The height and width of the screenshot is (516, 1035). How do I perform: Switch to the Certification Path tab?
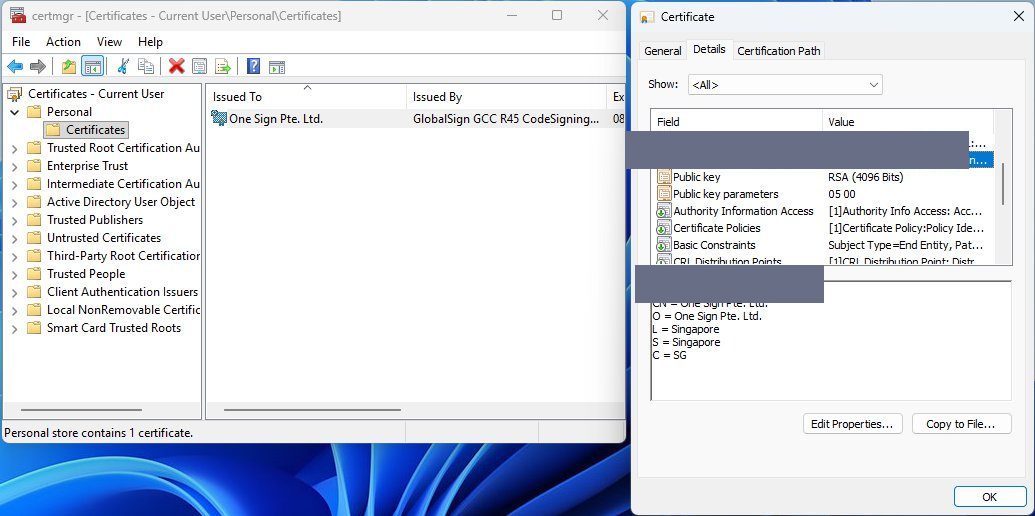pos(779,51)
